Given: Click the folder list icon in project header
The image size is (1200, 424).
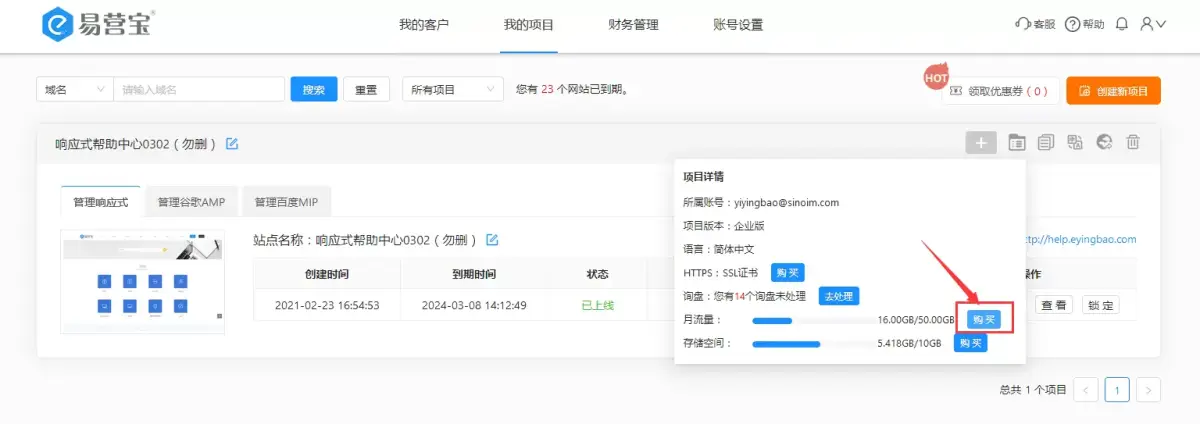Looking at the screenshot, I should tap(1017, 143).
